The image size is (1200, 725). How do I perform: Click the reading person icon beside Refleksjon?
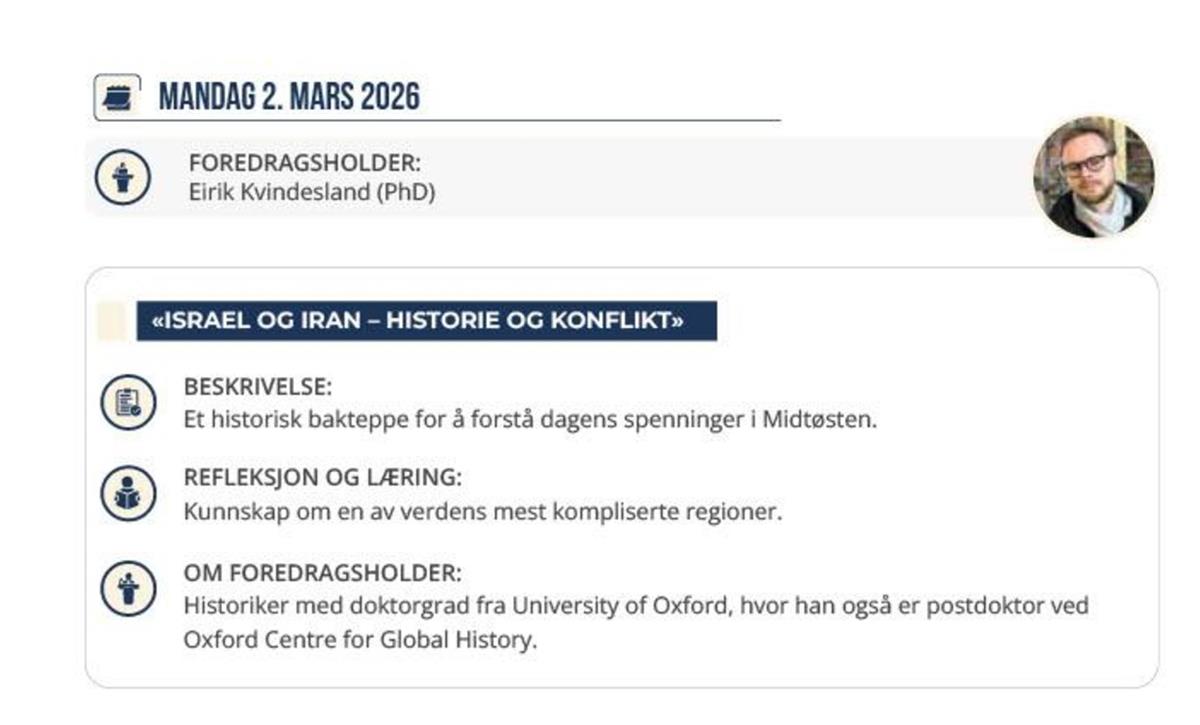click(128, 493)
